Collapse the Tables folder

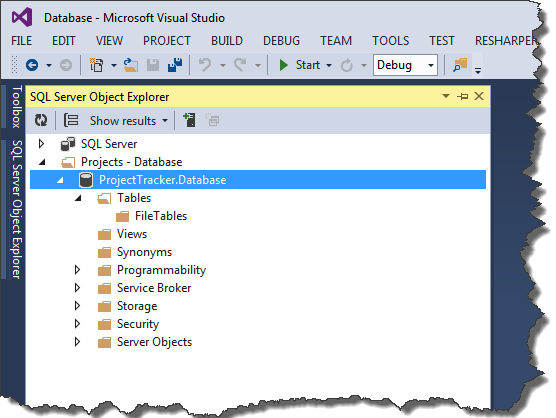[x=78, y=198]
